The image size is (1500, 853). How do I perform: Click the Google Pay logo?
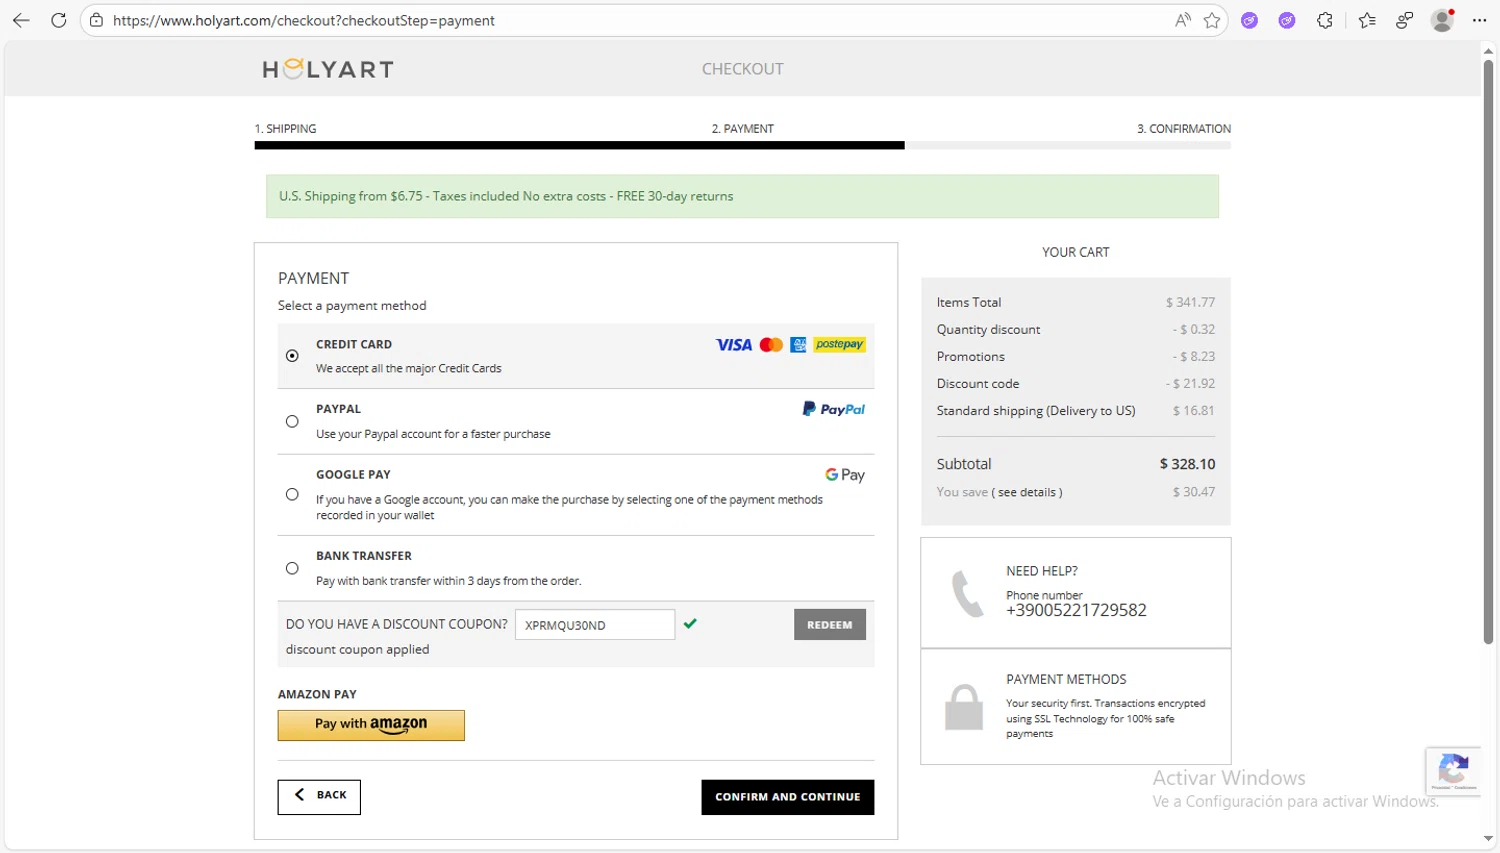[x=845, y=475]
